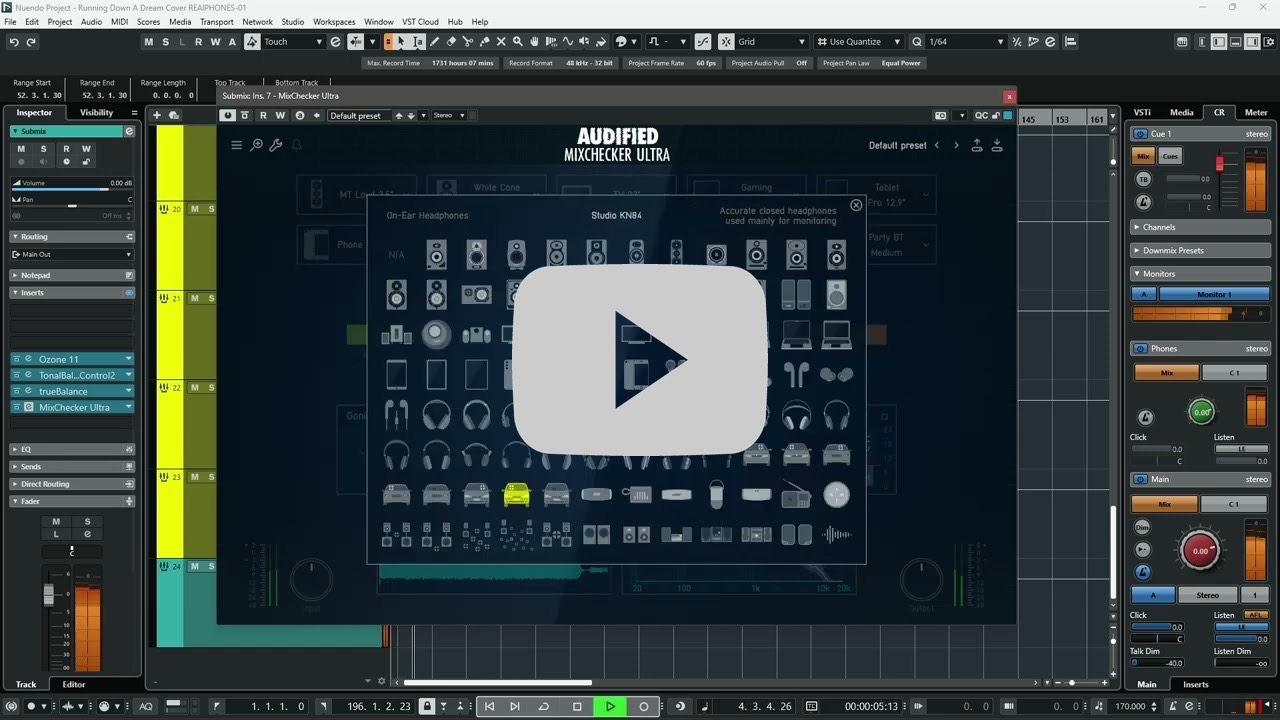
Task: Click the Submix channel fader handle
Action: 48,594
